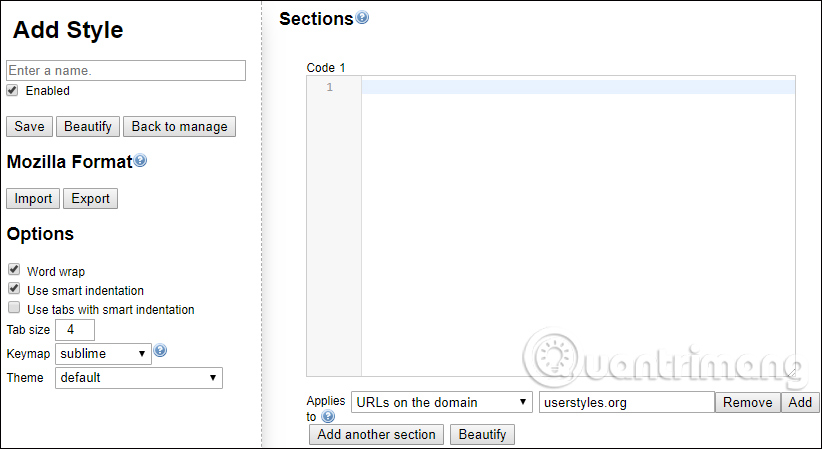Remove the userstyles.org domain rule
The height and width of the screenshot is (449, 822).
[x=748, y=402]
